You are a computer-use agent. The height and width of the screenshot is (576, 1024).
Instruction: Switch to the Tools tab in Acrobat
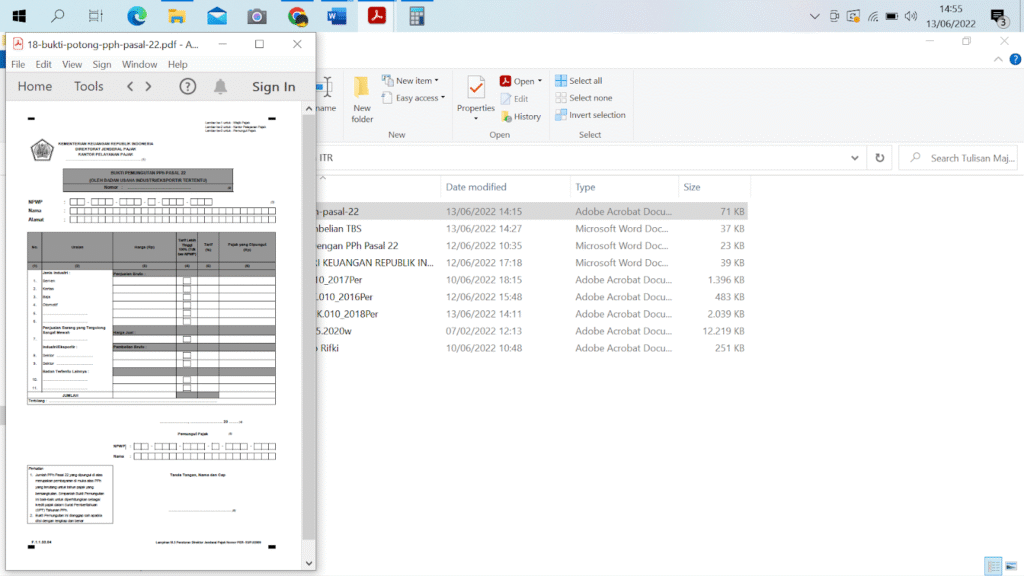(88, 87)
